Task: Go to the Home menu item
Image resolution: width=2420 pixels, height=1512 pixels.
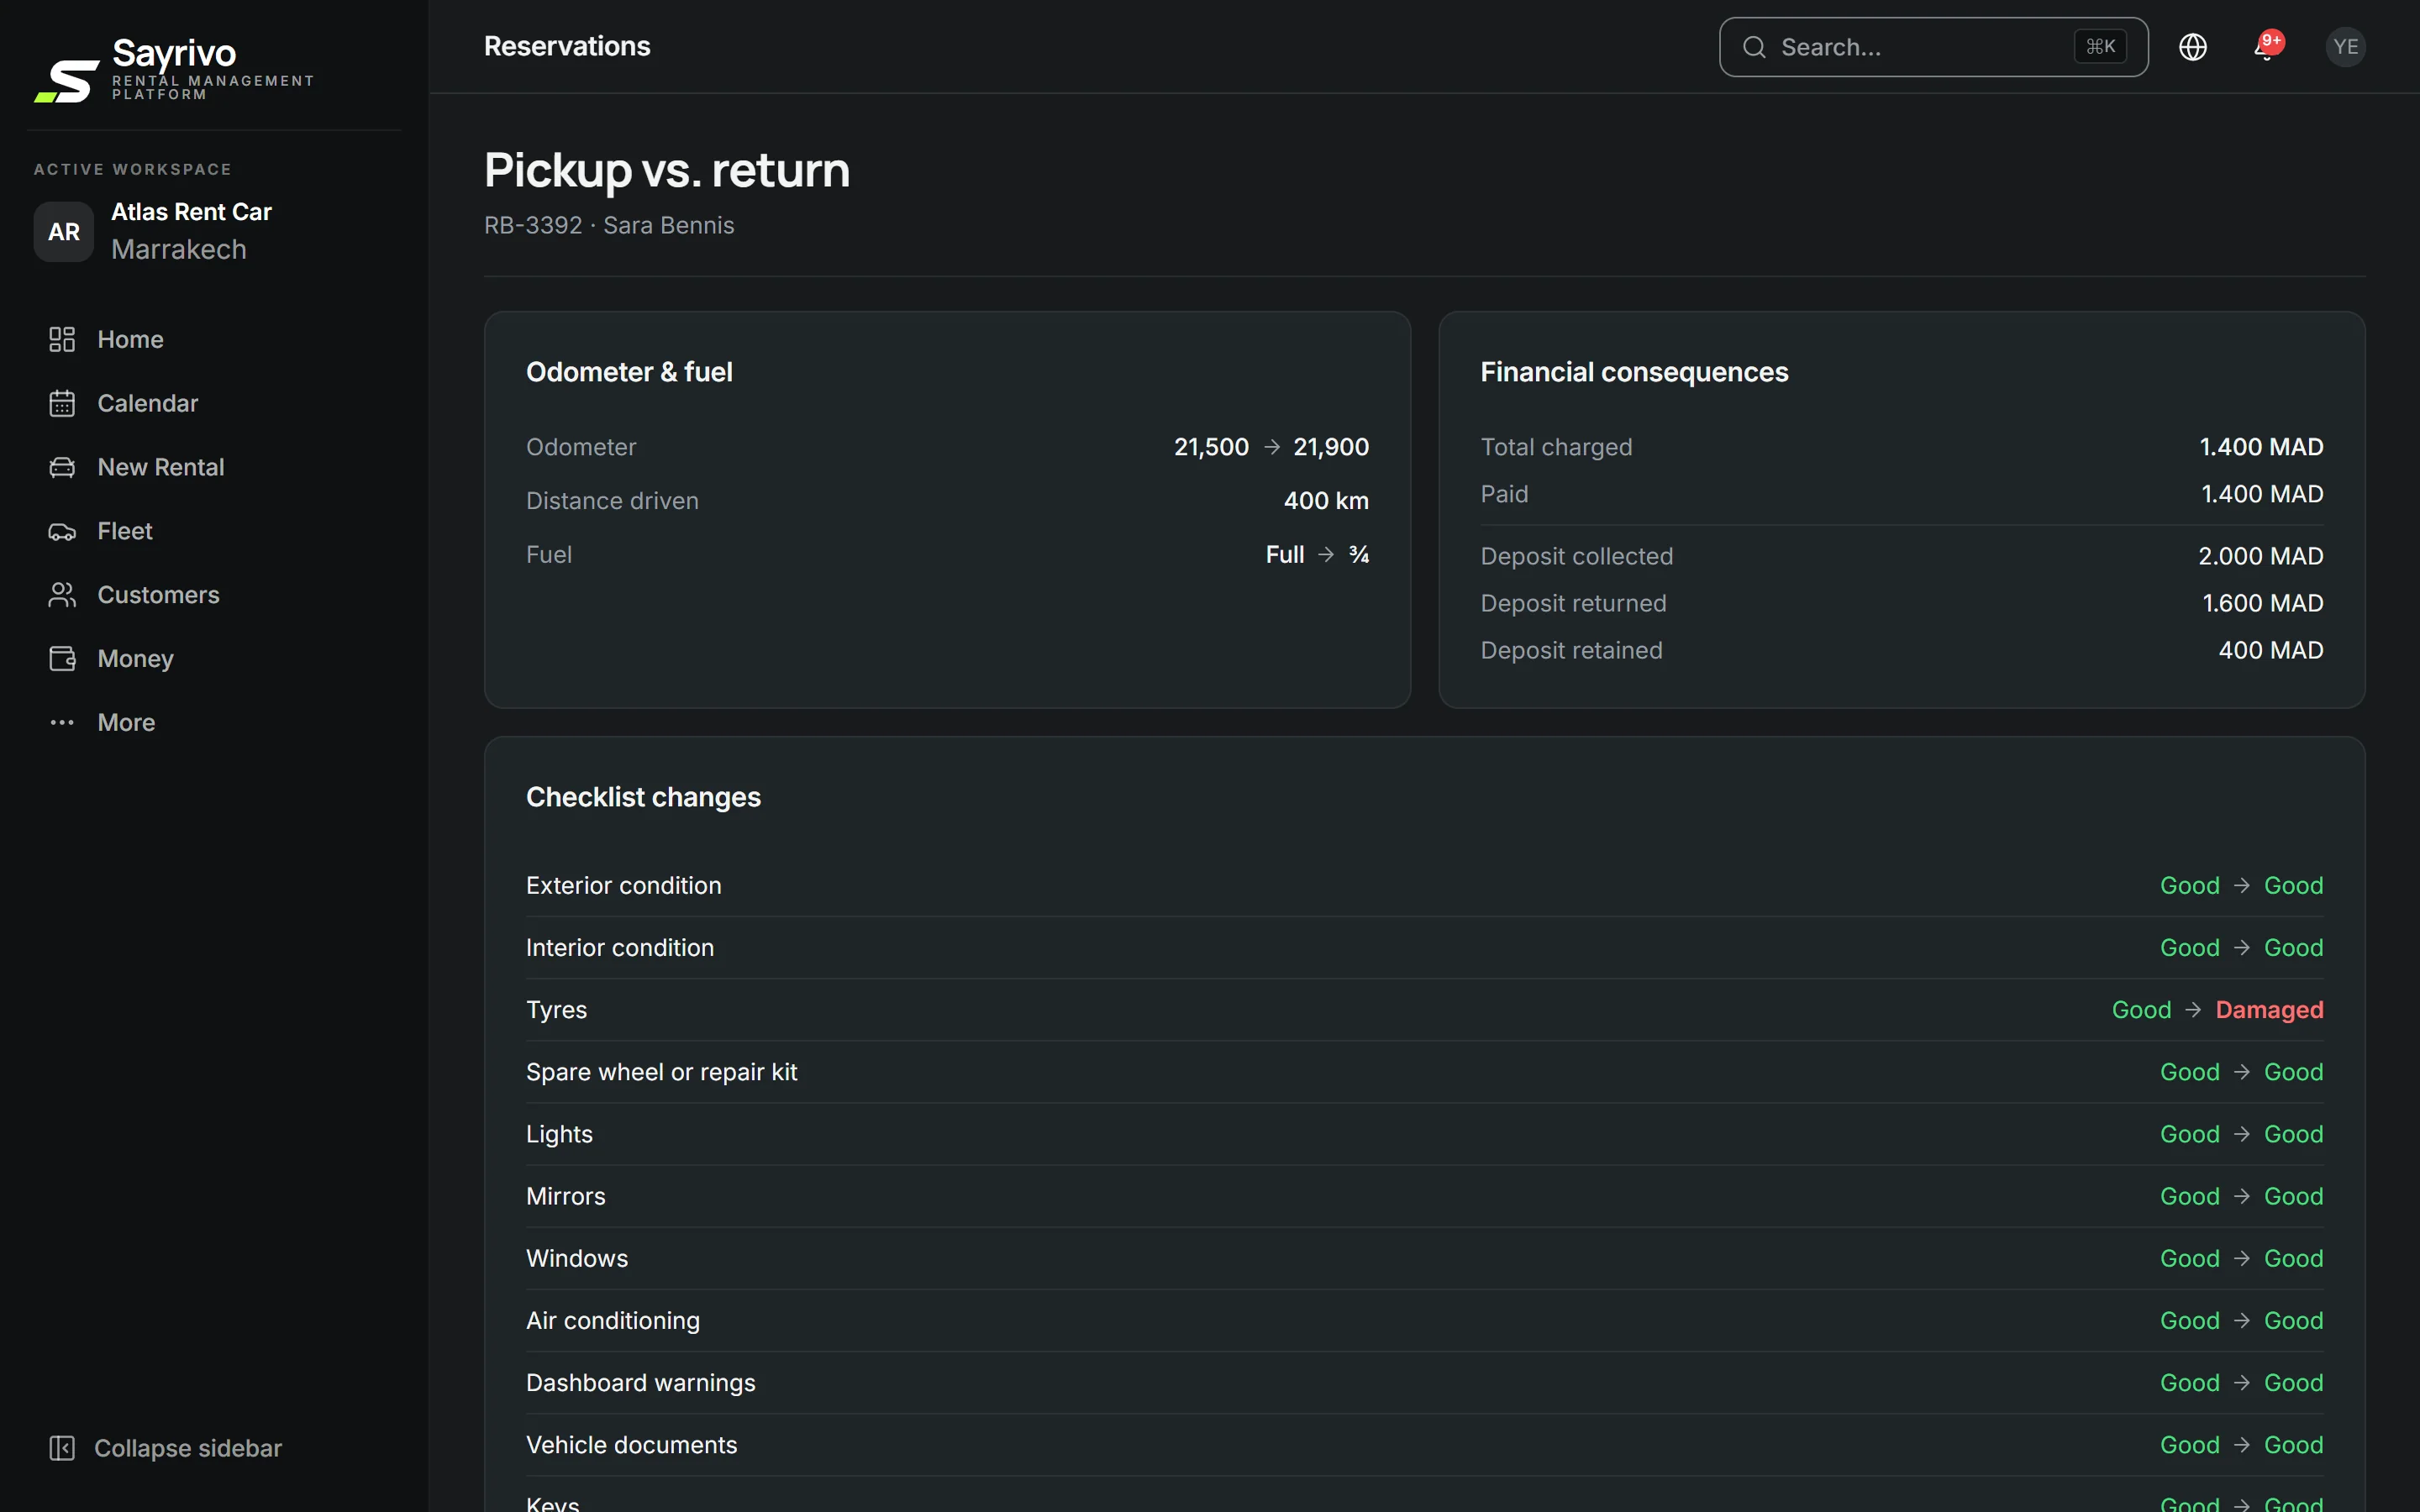Action: point(130,339)
